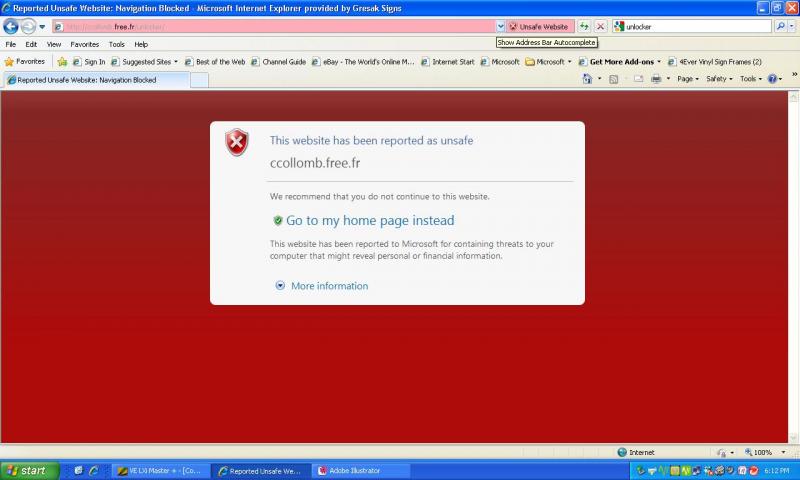800x480 pixels.
Task: Switch to VE LXi Master taskbar window
Action: [x=161, y=471]
